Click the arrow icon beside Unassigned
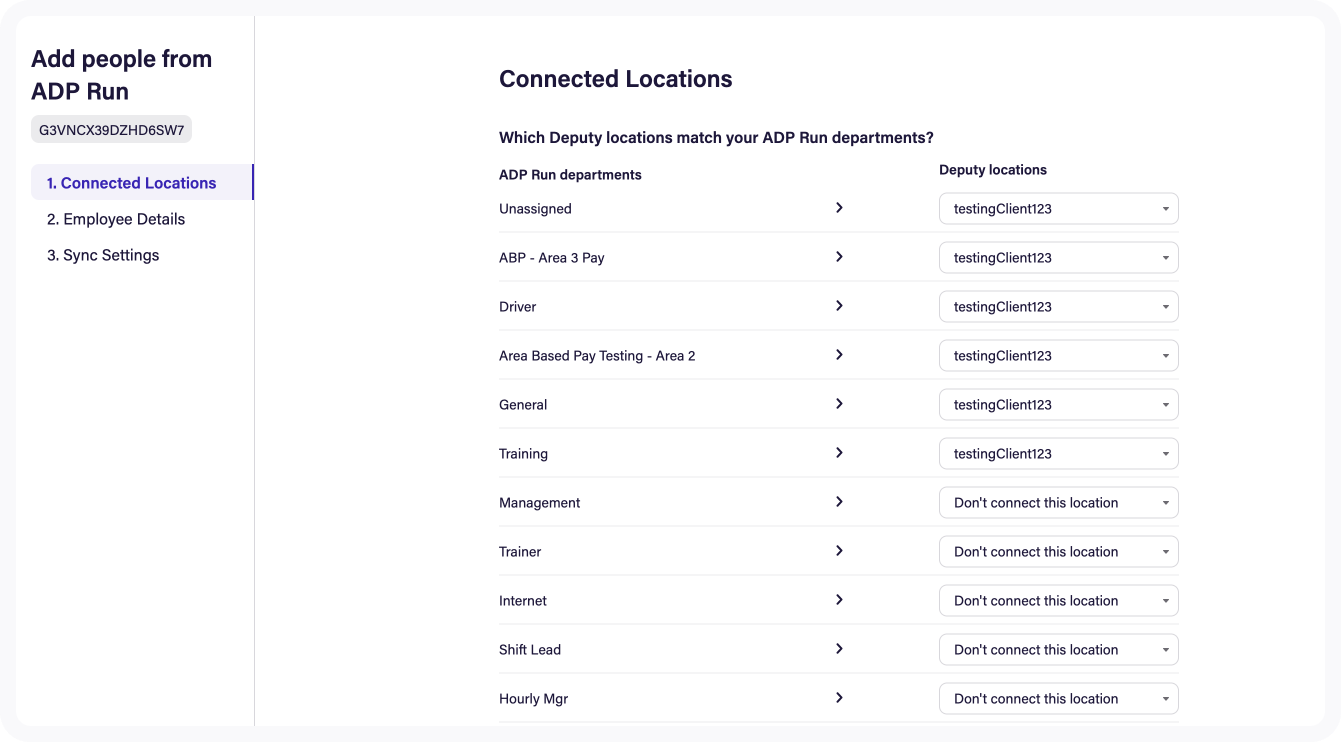 pyautogui.click(x=839, y=208)
